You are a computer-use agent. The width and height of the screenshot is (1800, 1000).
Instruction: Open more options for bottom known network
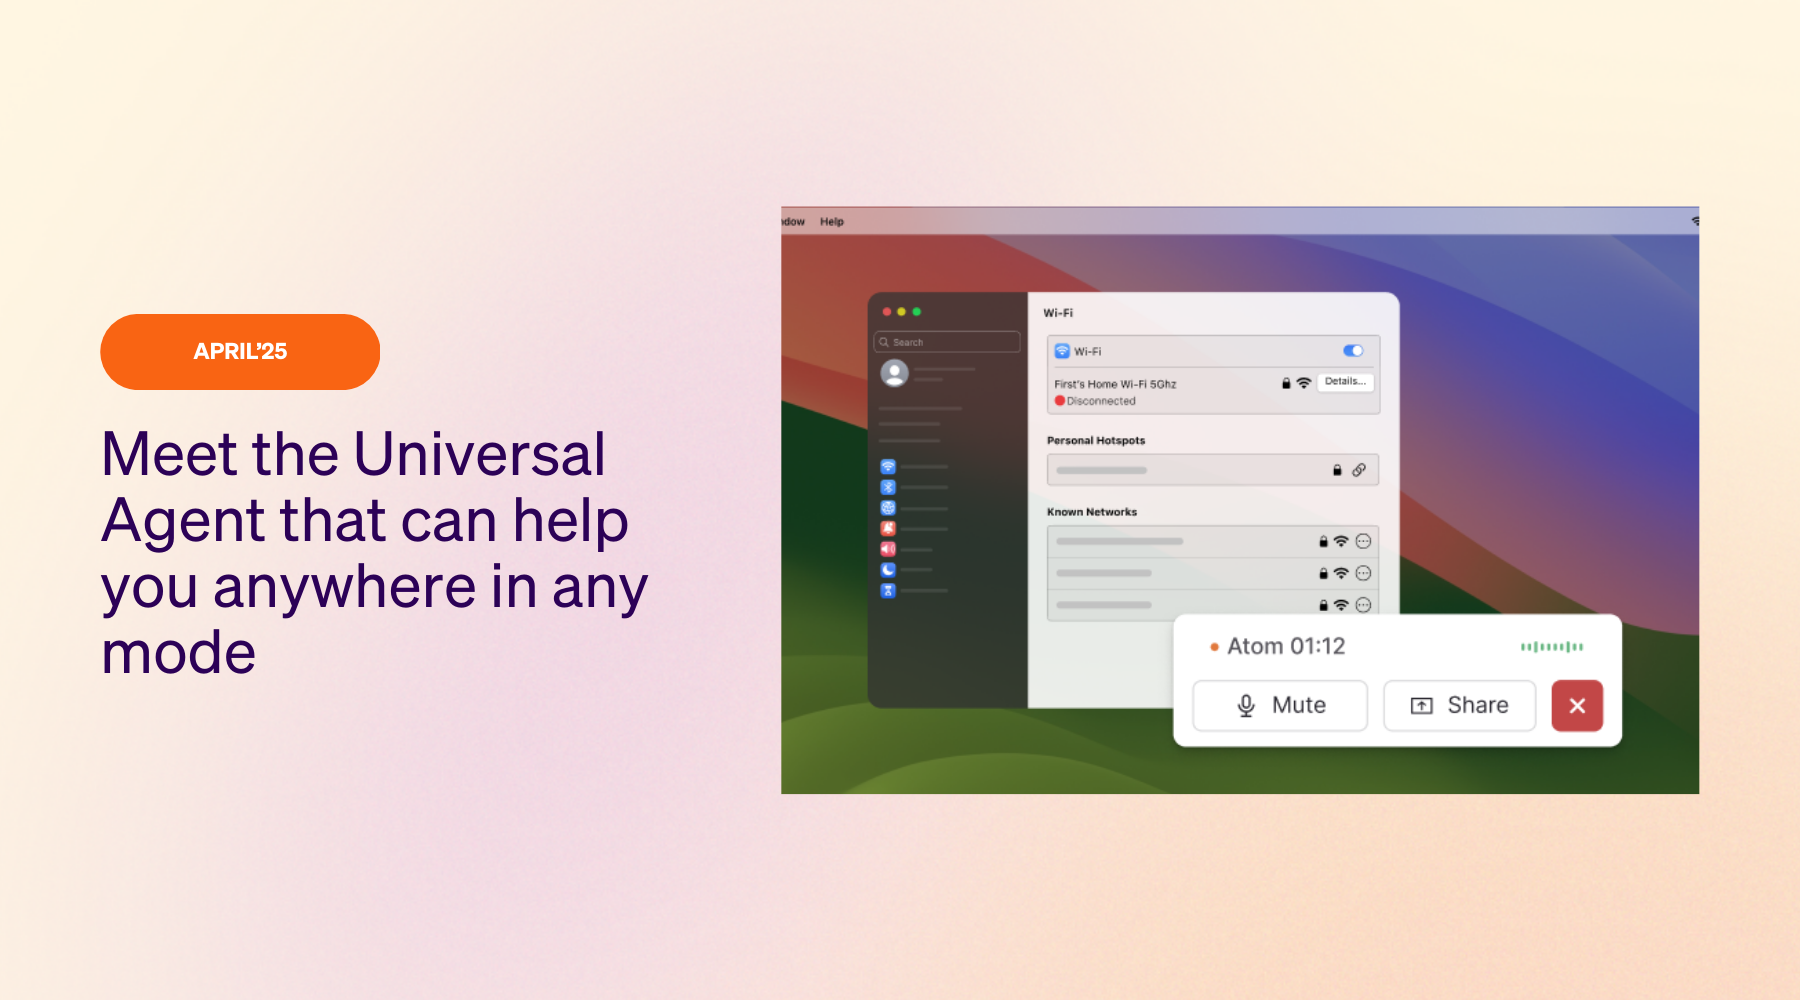1363,605
